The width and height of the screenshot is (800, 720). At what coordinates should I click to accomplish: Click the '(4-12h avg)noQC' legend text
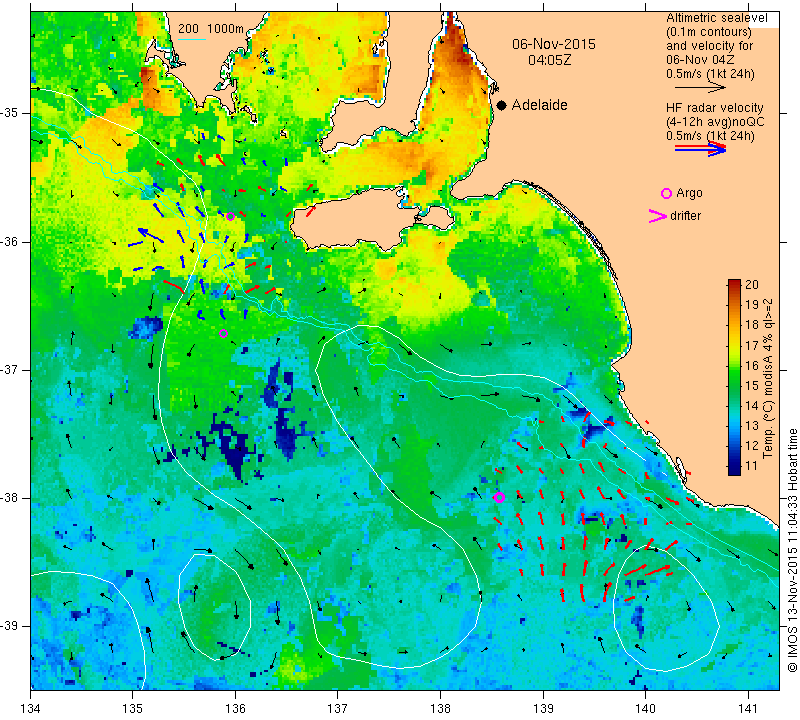715,122
